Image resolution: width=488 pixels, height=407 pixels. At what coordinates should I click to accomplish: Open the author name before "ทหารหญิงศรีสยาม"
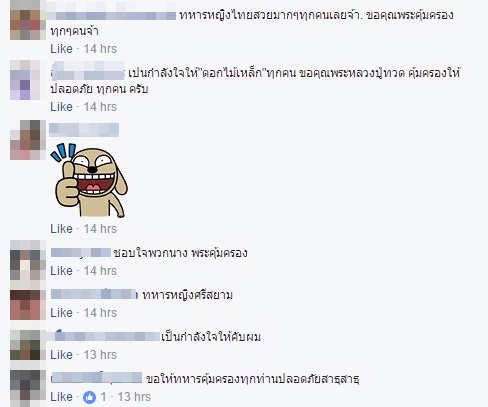pyautogui.click(x=94, y=294)
